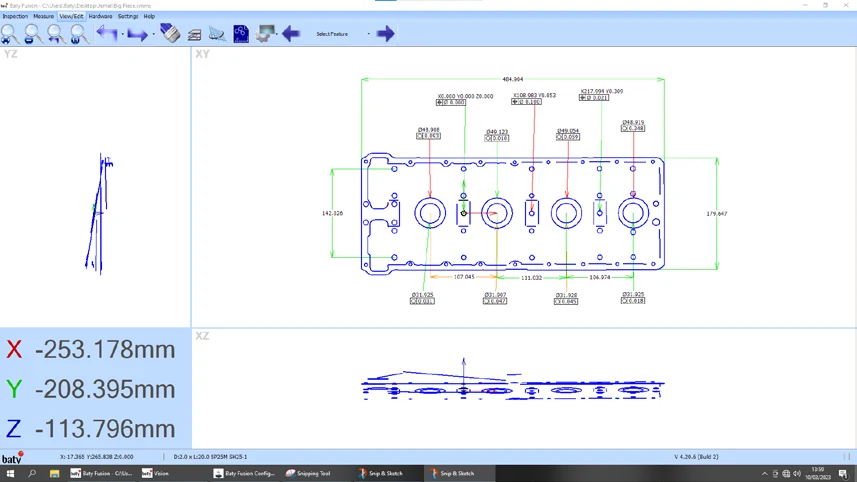Click the 106.974 spacing dimension

click(x=600, y=278)
